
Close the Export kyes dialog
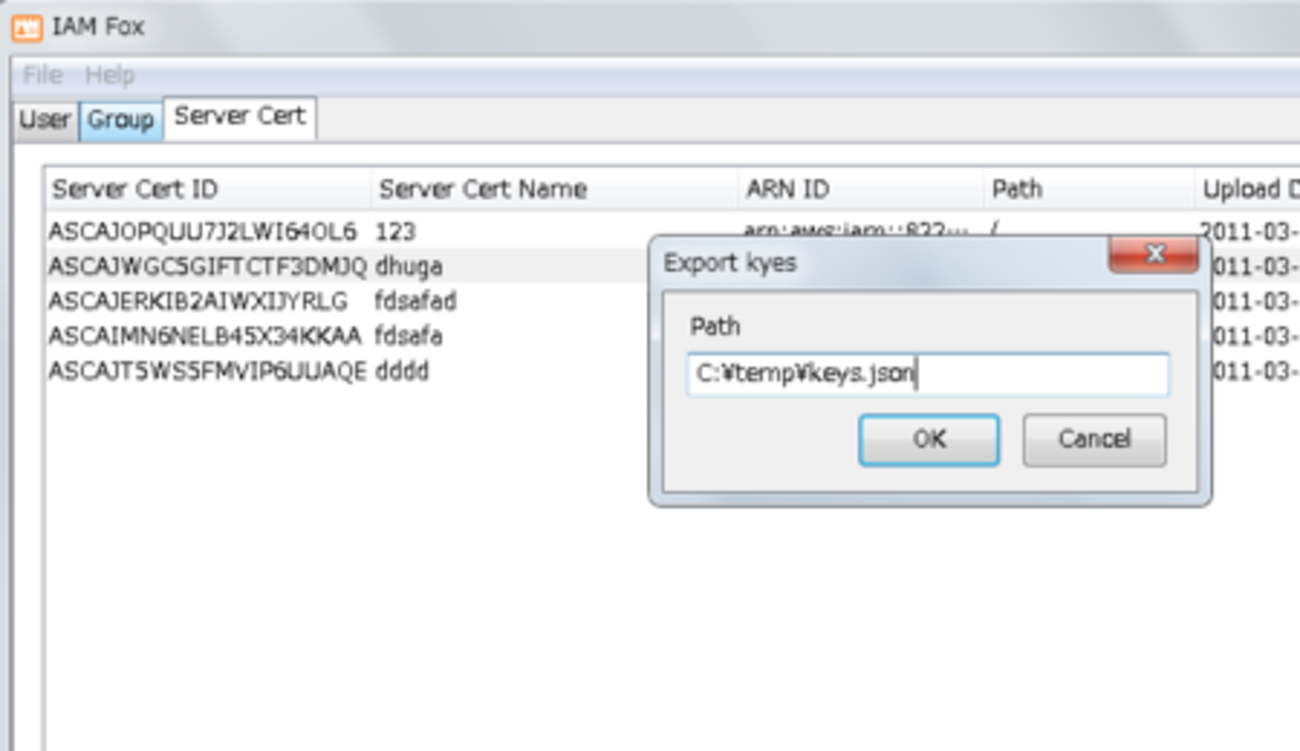tap(1154, 254)
